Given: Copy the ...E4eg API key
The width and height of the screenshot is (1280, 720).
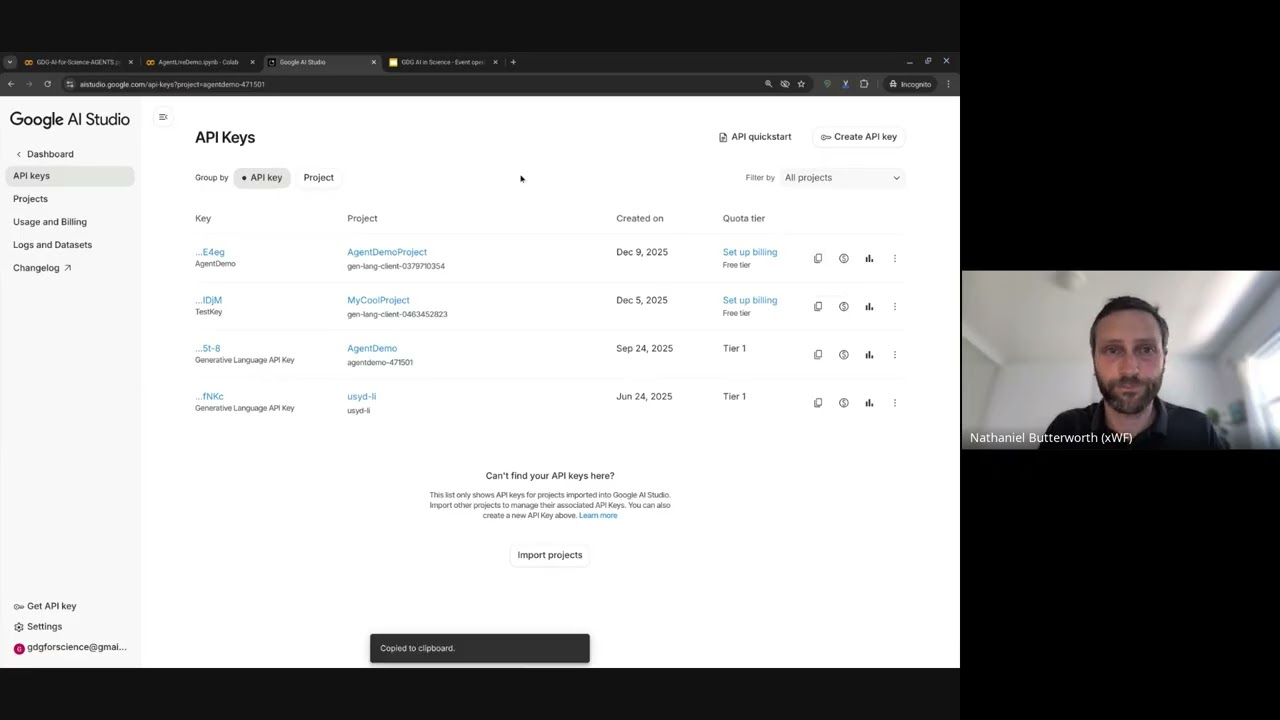Looking at the screenshot, I should (x=818, y=259).
